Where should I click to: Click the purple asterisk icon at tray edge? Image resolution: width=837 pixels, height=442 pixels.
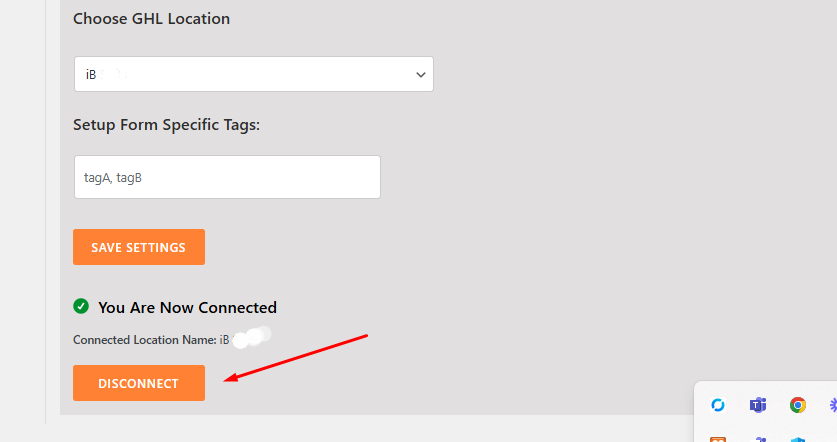pyautogui.click(x=833, y=405)
